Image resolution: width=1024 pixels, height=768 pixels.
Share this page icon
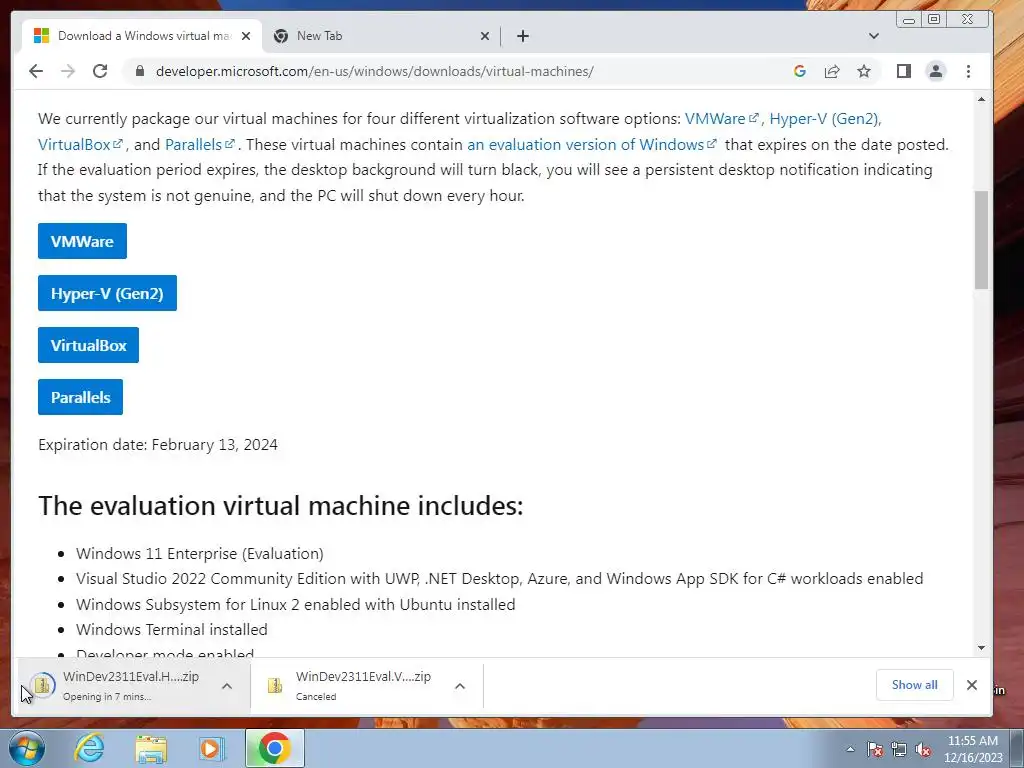tap(831, 71)
